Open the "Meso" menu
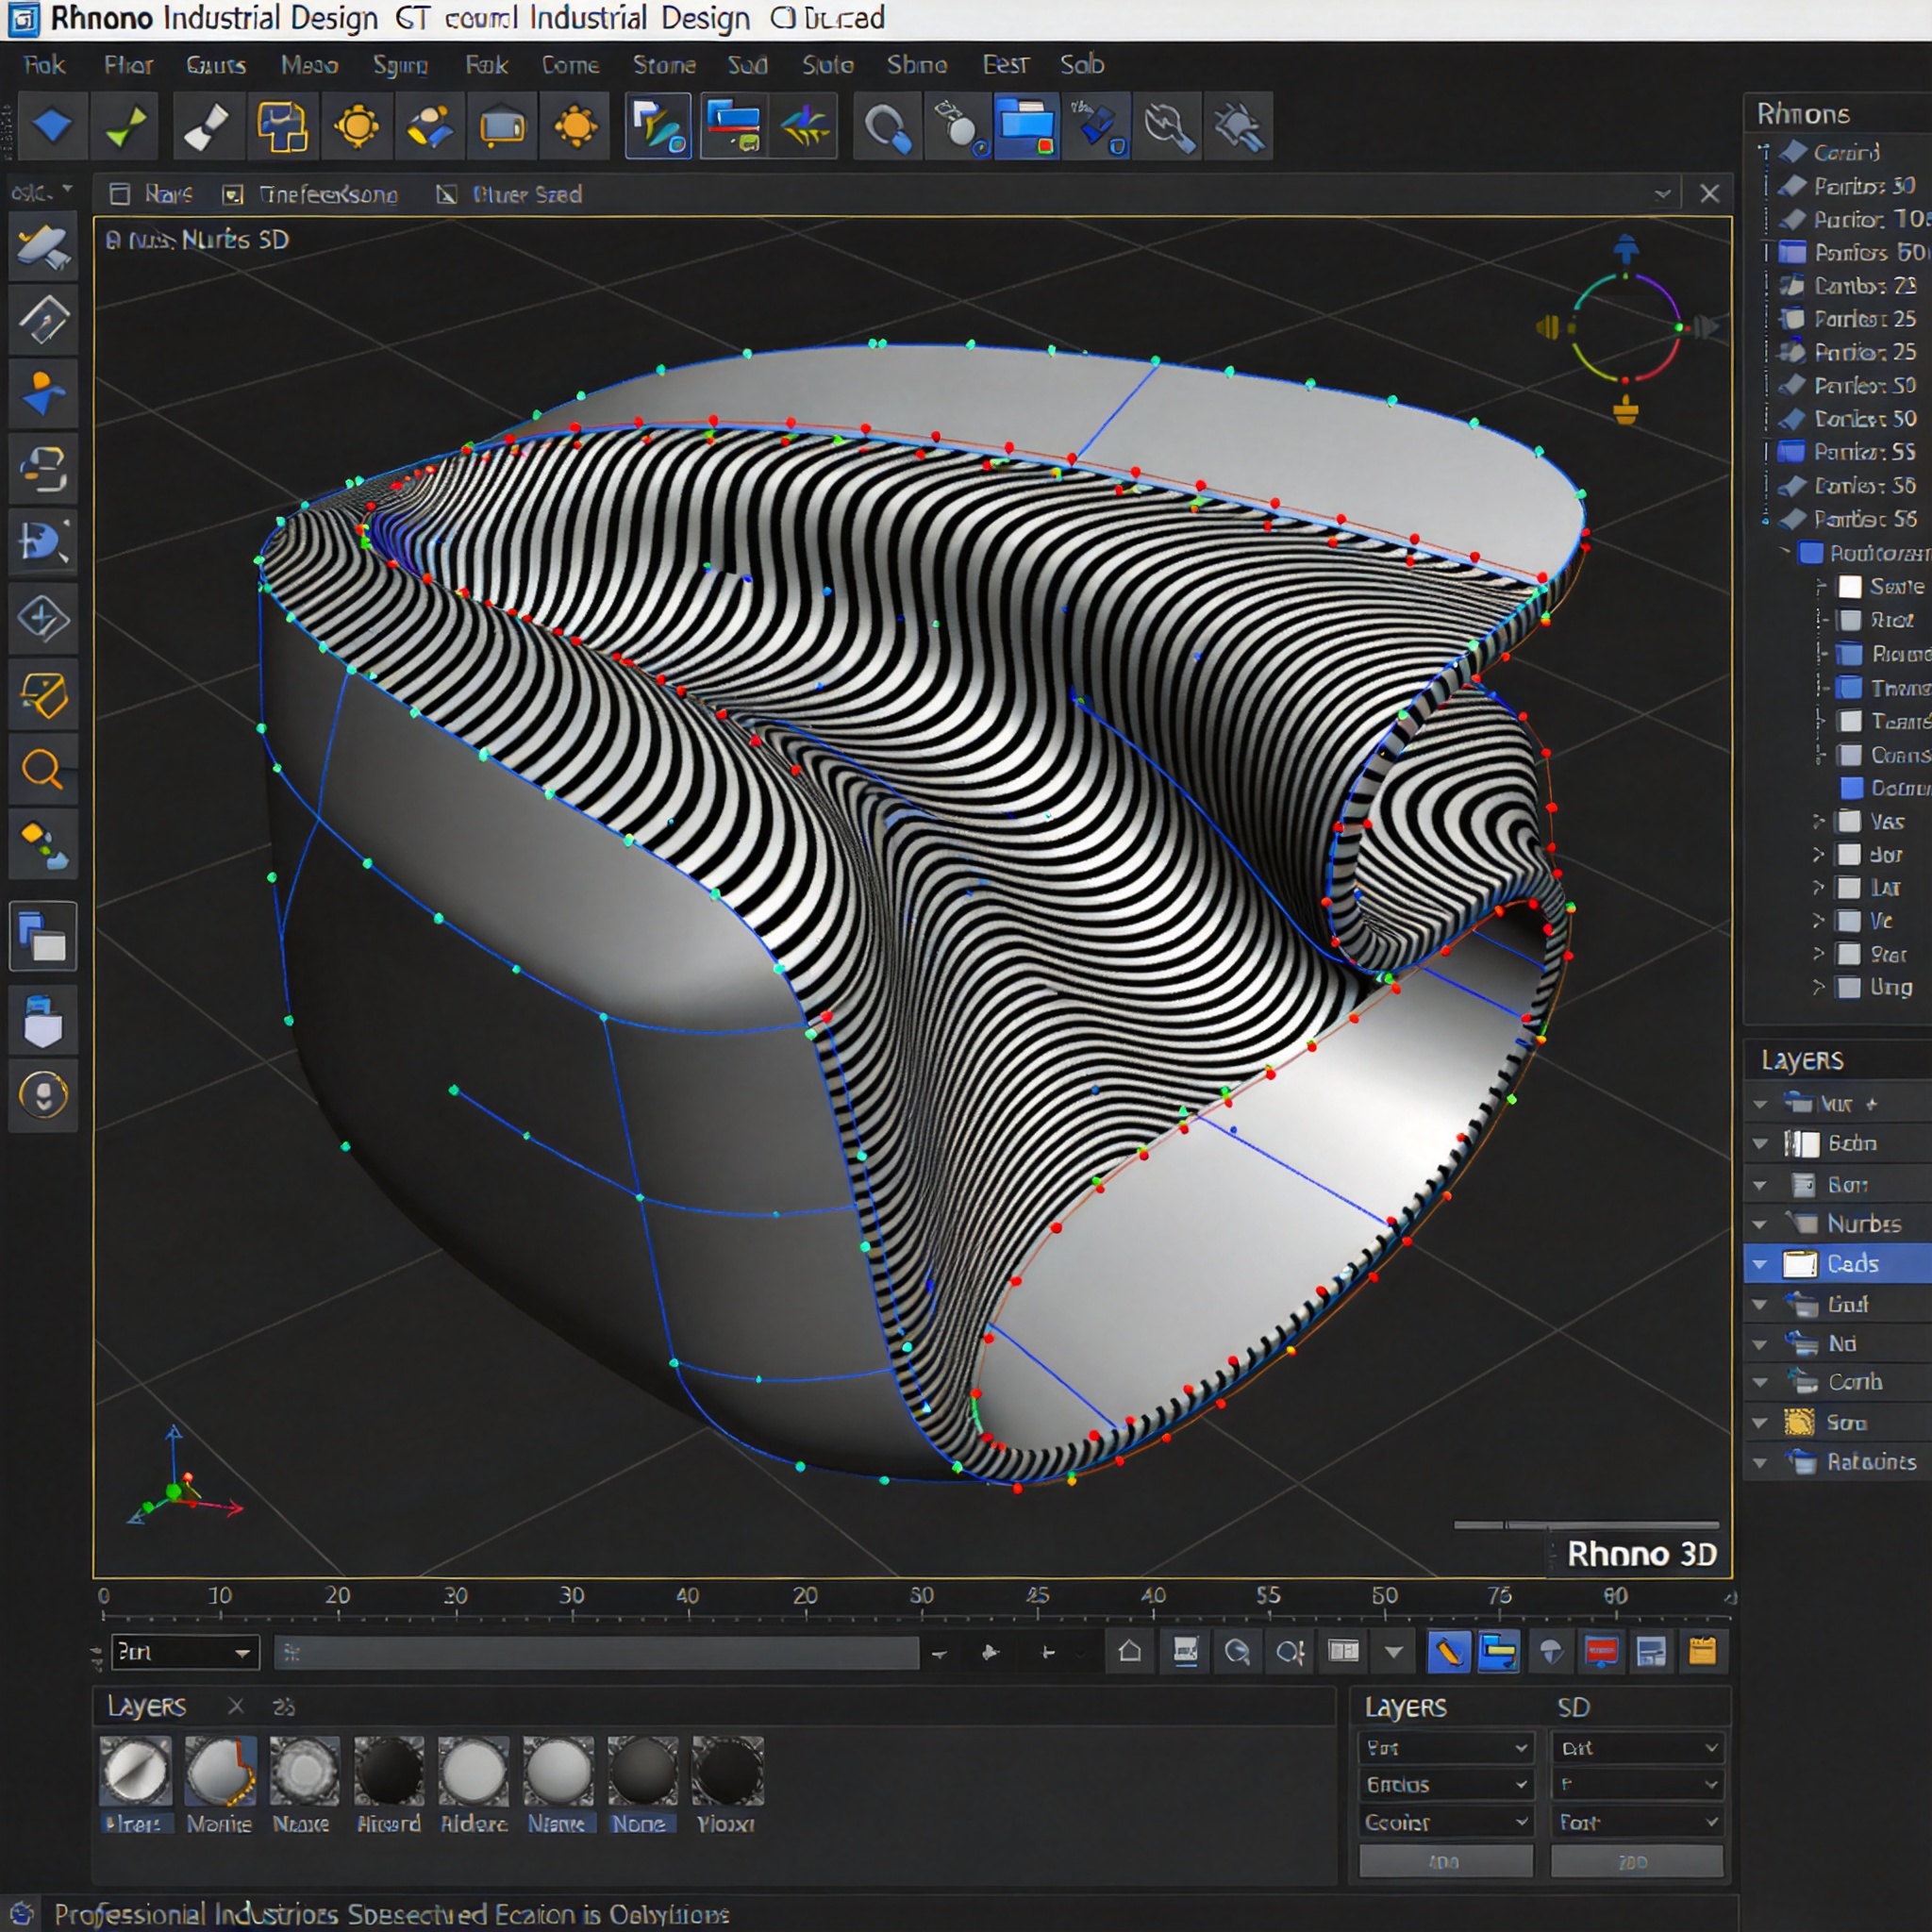The width and height of the screenshot is (1932, 1932). coord(310,65)
